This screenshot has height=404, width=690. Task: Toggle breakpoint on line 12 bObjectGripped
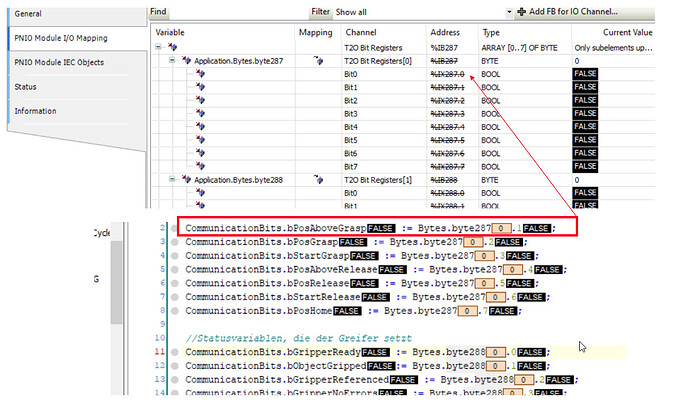point(175,366)
